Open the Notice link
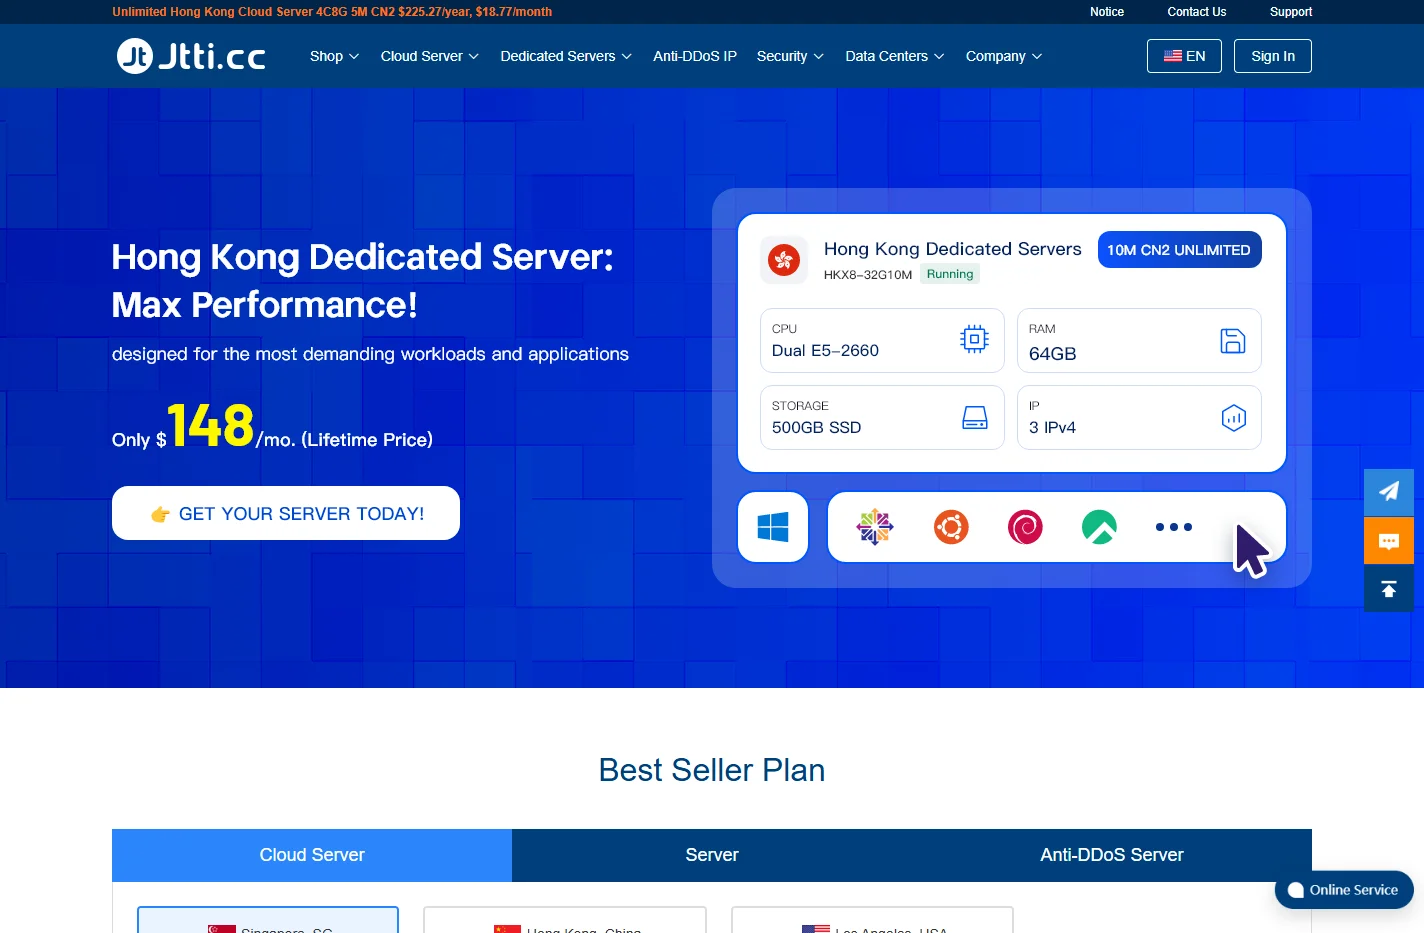The width and height of the screenshot is (1424, 933). pyautogui.click(x=1107, y=12)
